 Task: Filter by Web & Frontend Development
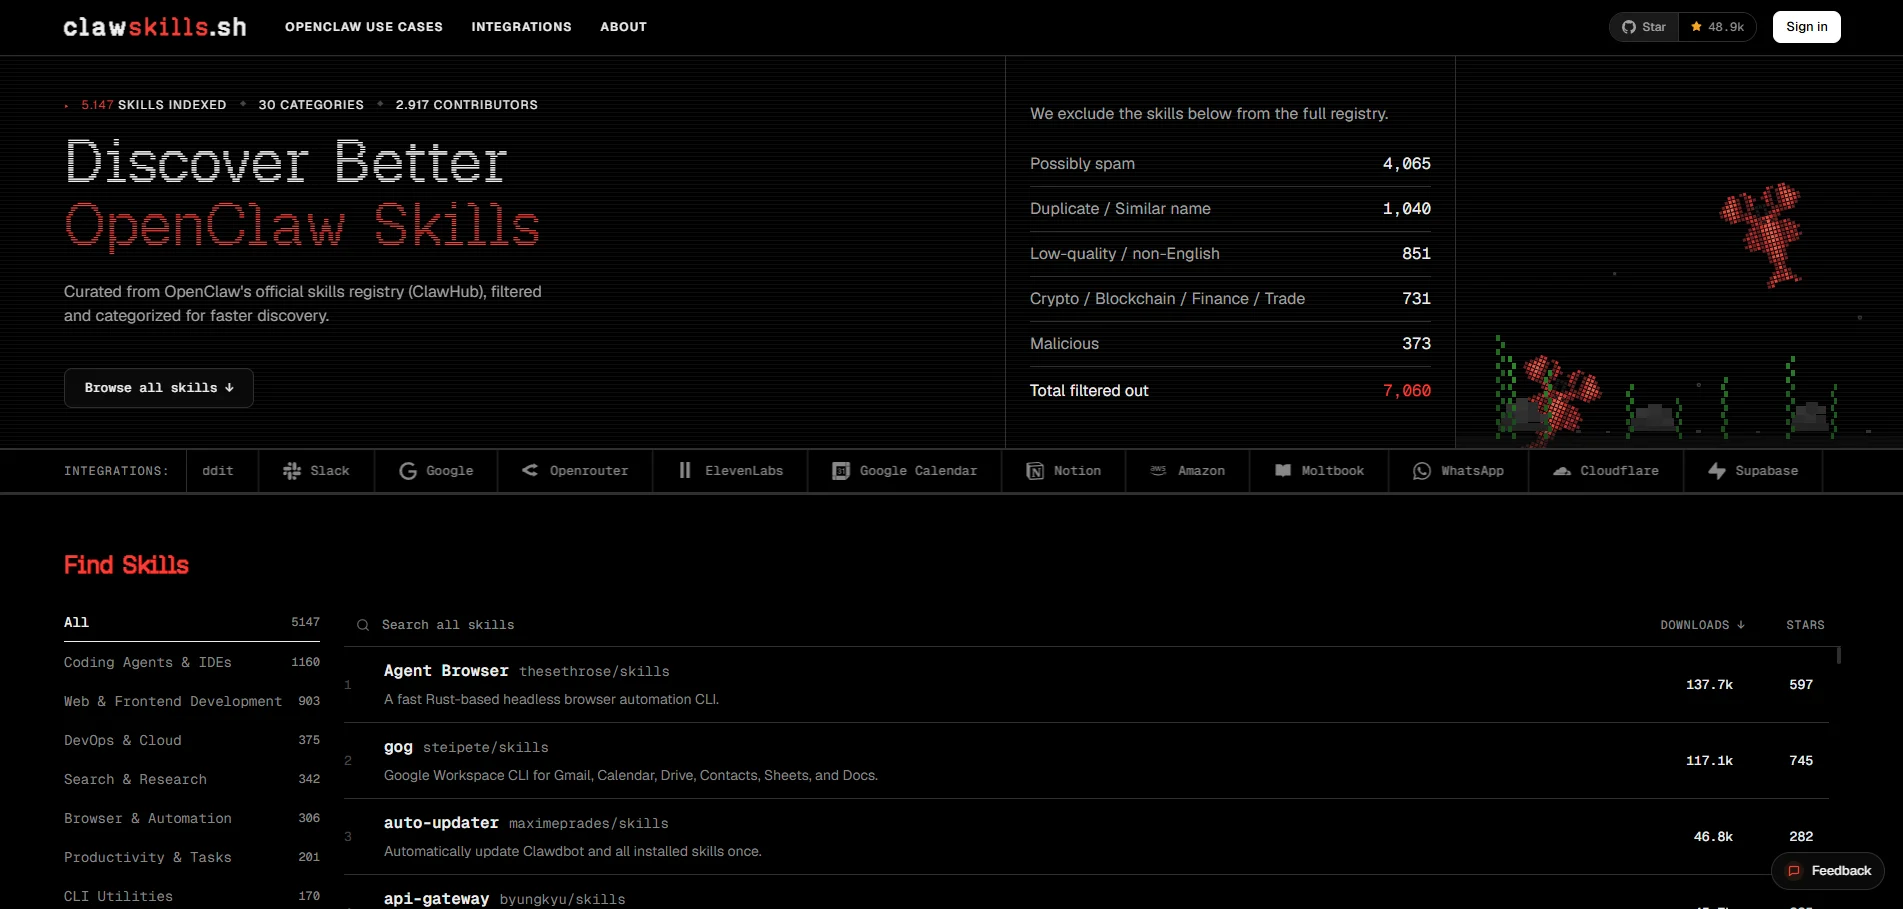click(x=192, y=701)
